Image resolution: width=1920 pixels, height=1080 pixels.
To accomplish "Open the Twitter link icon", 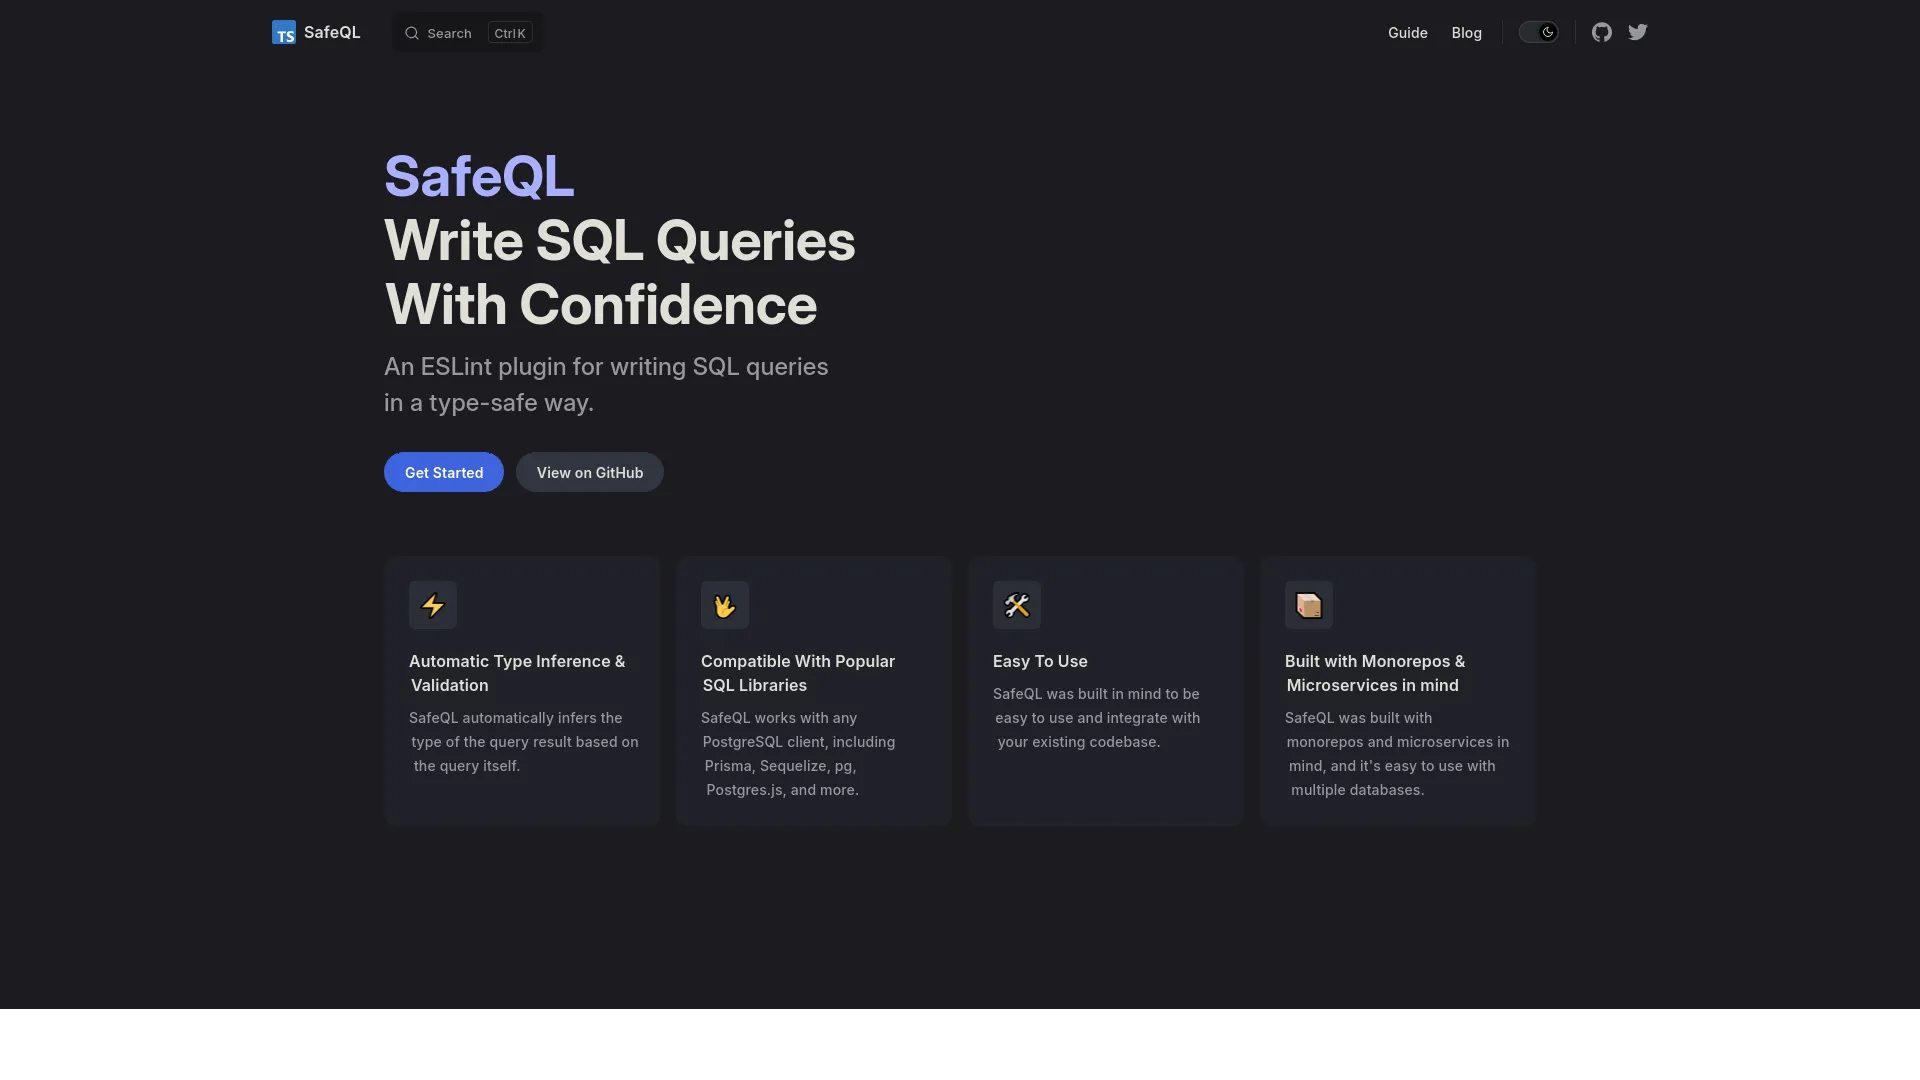I will click(x=1638, y=32).
